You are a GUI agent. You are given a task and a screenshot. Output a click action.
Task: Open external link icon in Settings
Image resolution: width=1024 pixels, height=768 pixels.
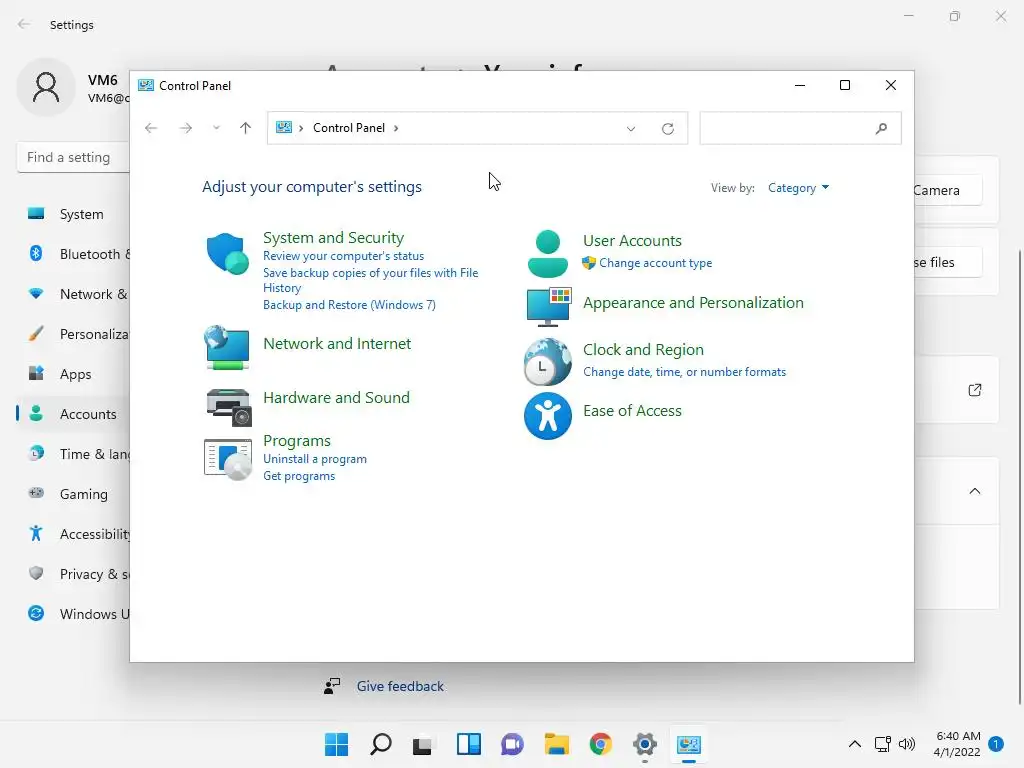(x=974, y=390)
